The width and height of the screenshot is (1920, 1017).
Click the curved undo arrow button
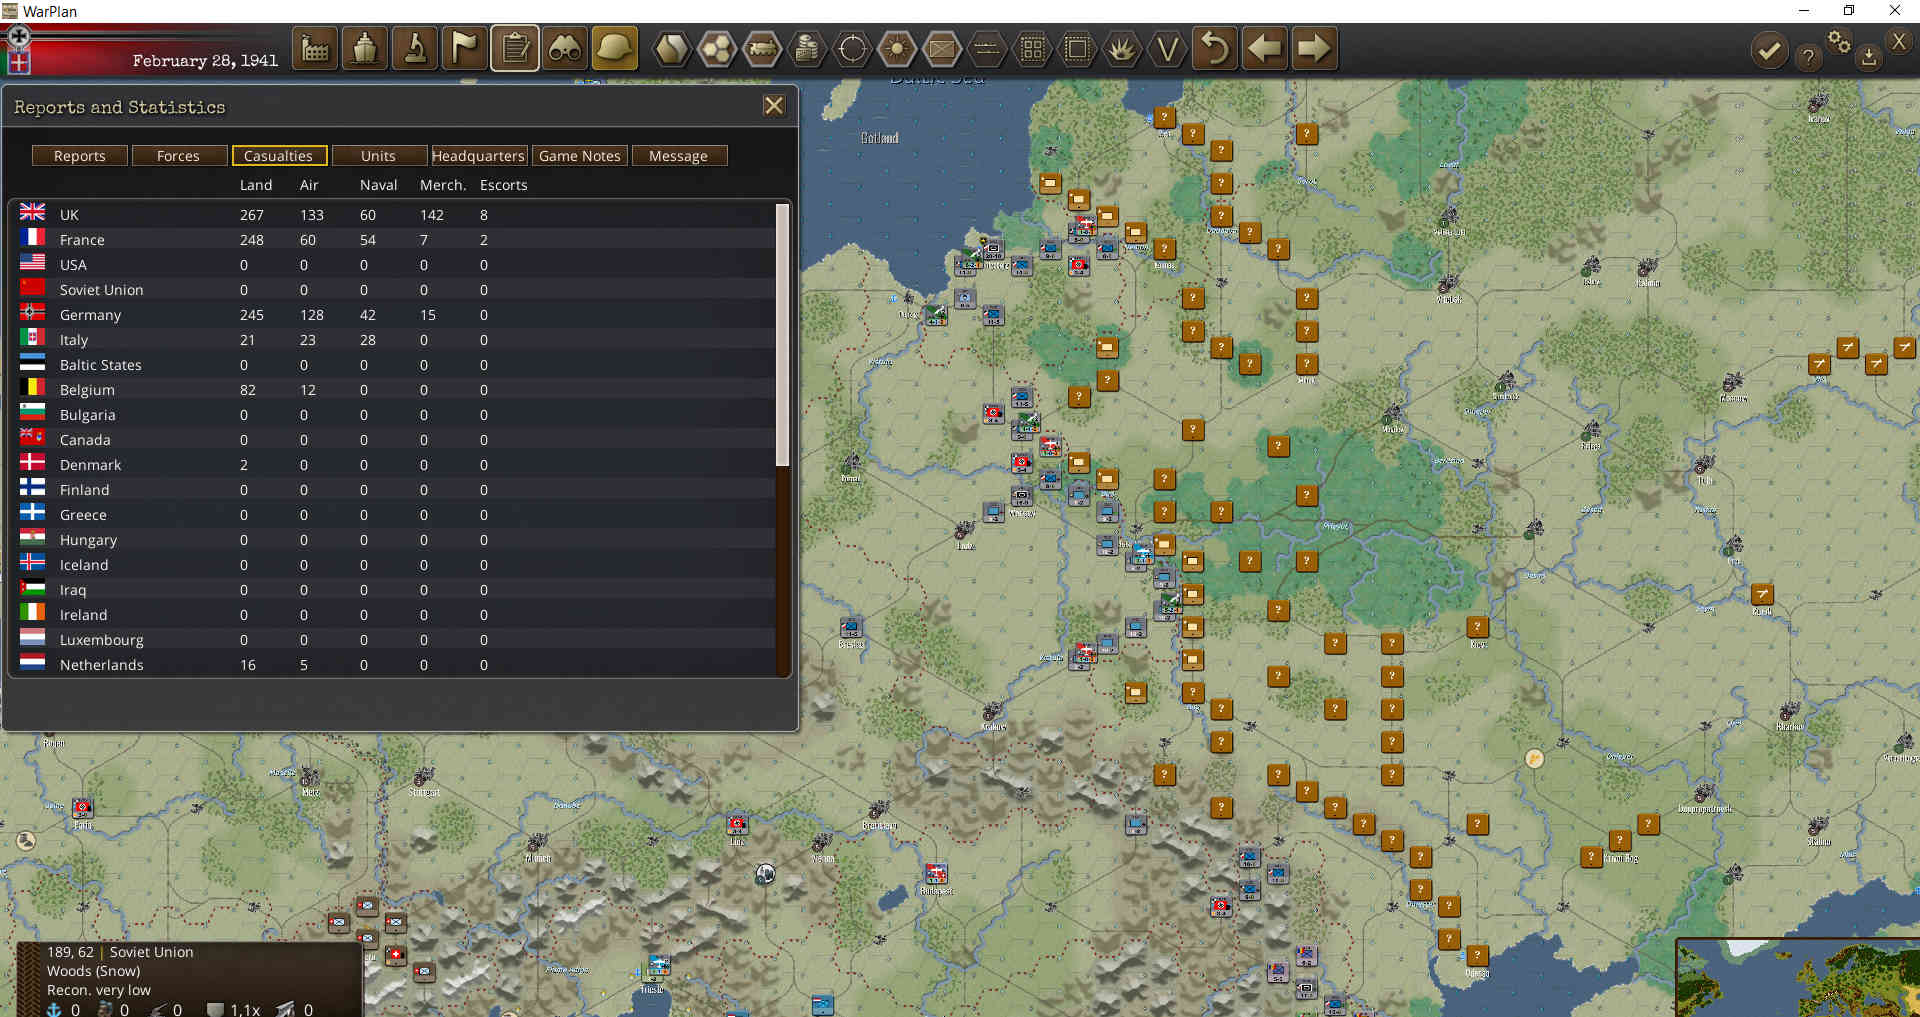coord(1215,48)
